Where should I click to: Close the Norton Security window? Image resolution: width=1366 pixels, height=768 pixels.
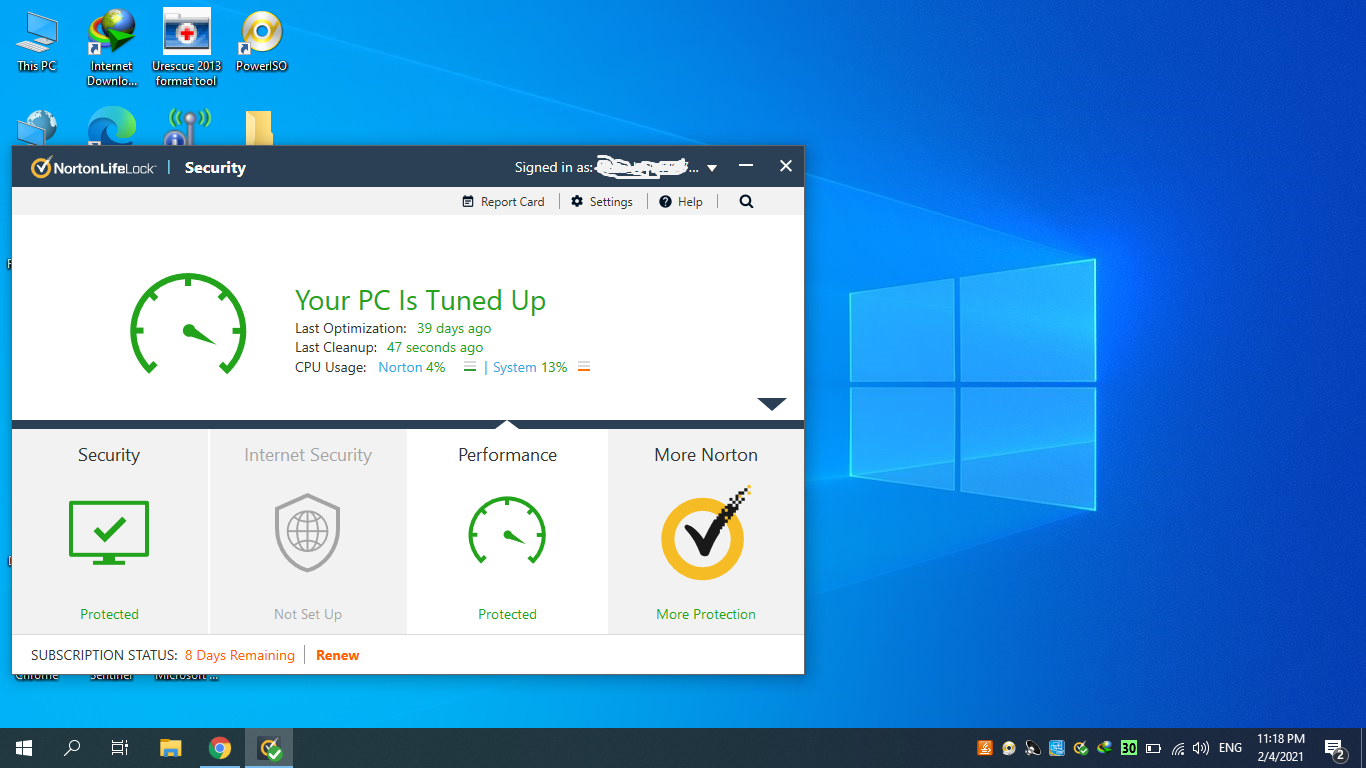pos(786,166)
